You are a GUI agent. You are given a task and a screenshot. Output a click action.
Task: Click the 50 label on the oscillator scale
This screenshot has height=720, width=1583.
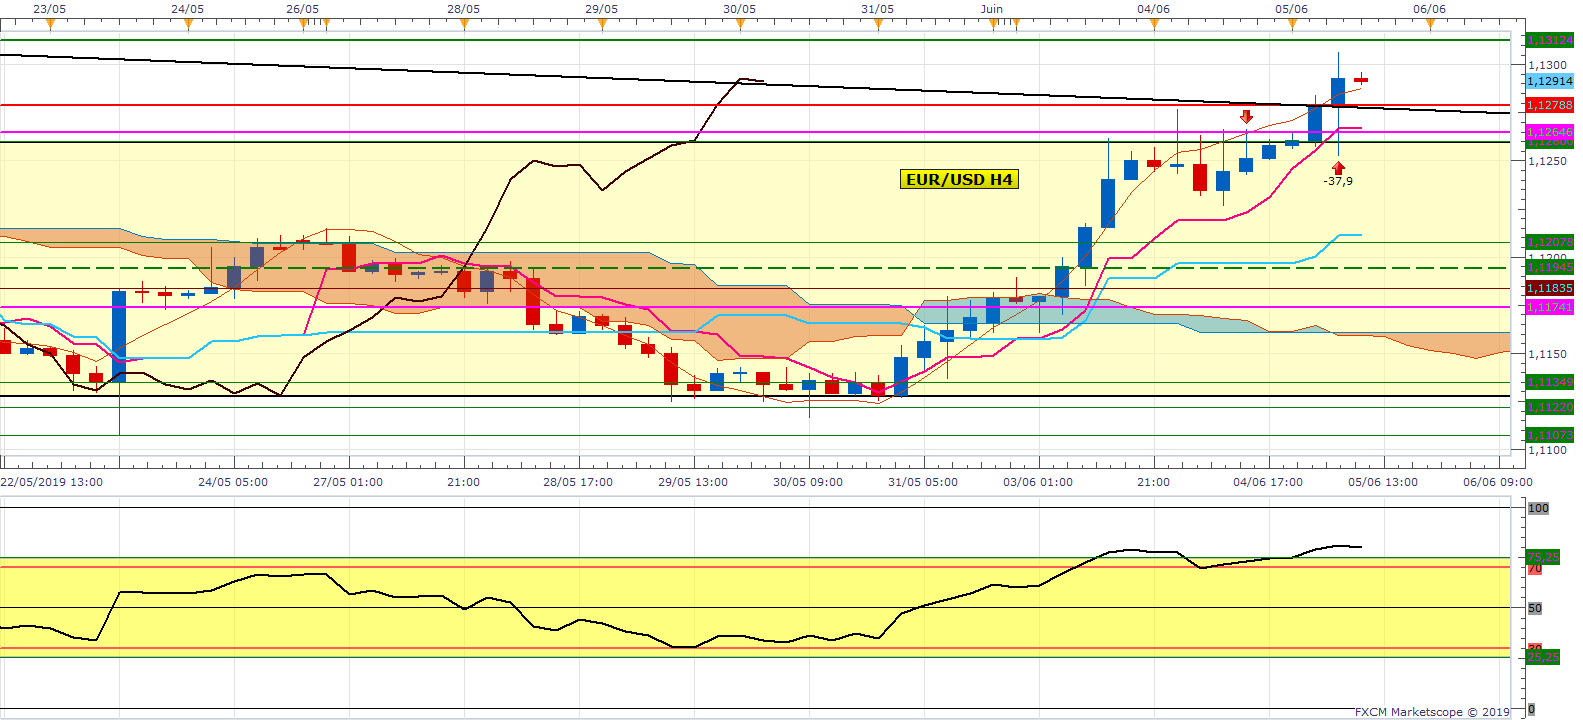[x=1535, y=608]
